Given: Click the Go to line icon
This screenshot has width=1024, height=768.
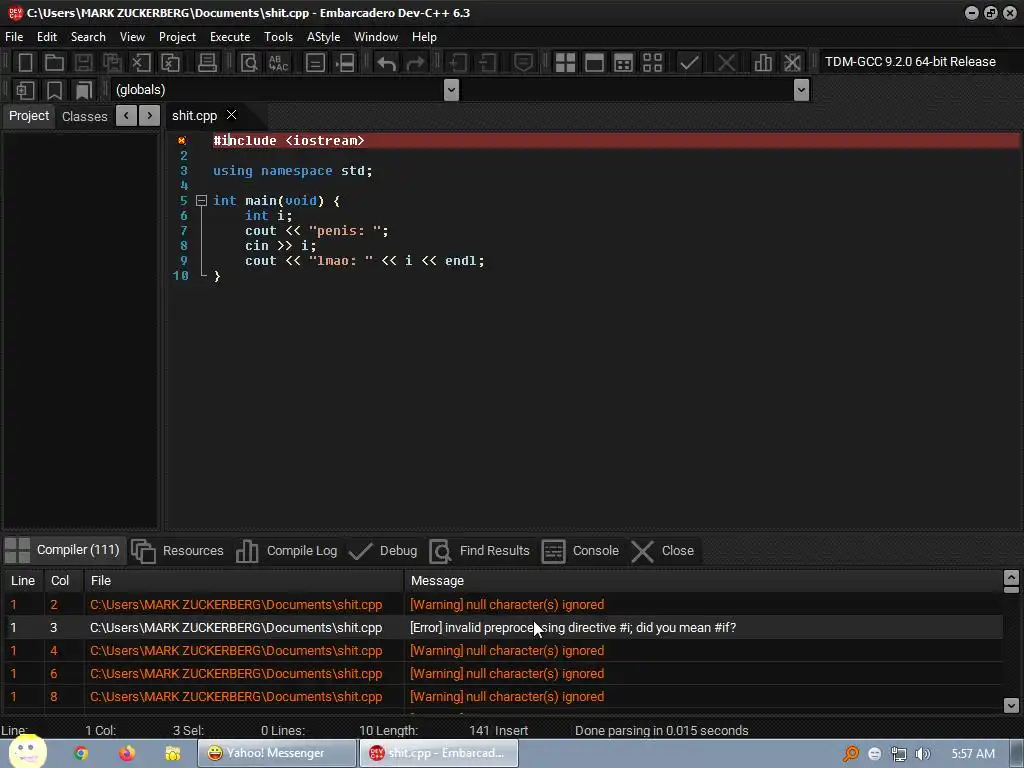Looking at the screenshot, I should (x=315, y=63).
